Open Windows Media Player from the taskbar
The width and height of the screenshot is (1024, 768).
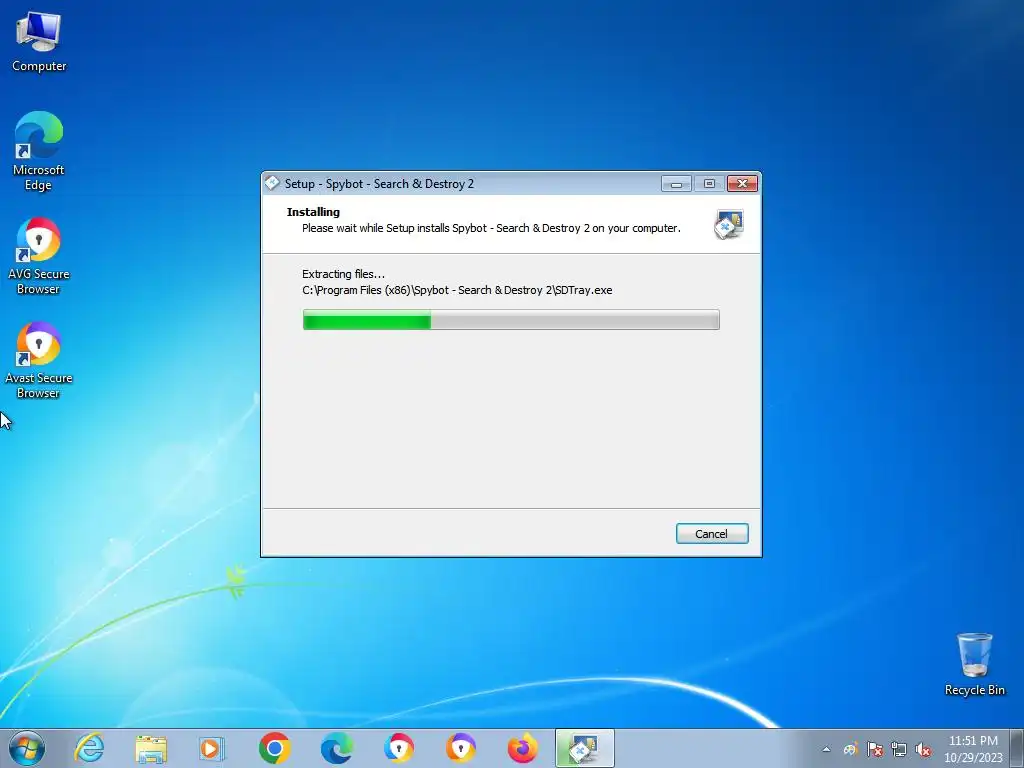pos(212,748)
